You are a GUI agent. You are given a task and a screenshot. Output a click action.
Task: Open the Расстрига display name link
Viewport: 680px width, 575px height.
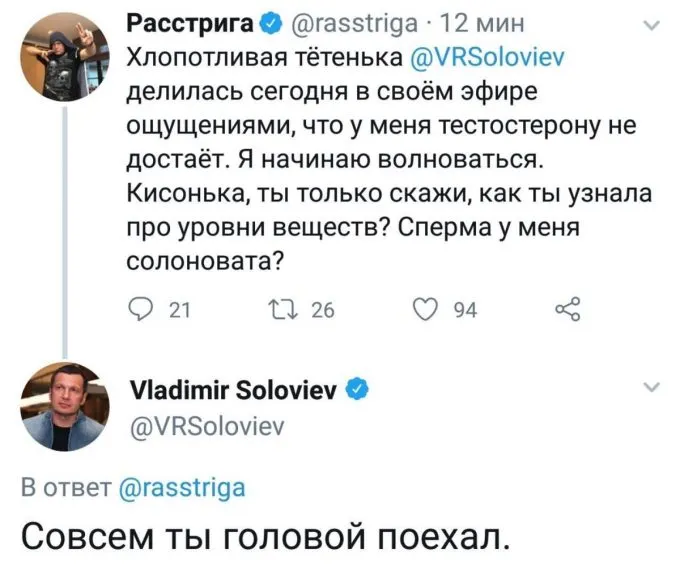[191, 23]
